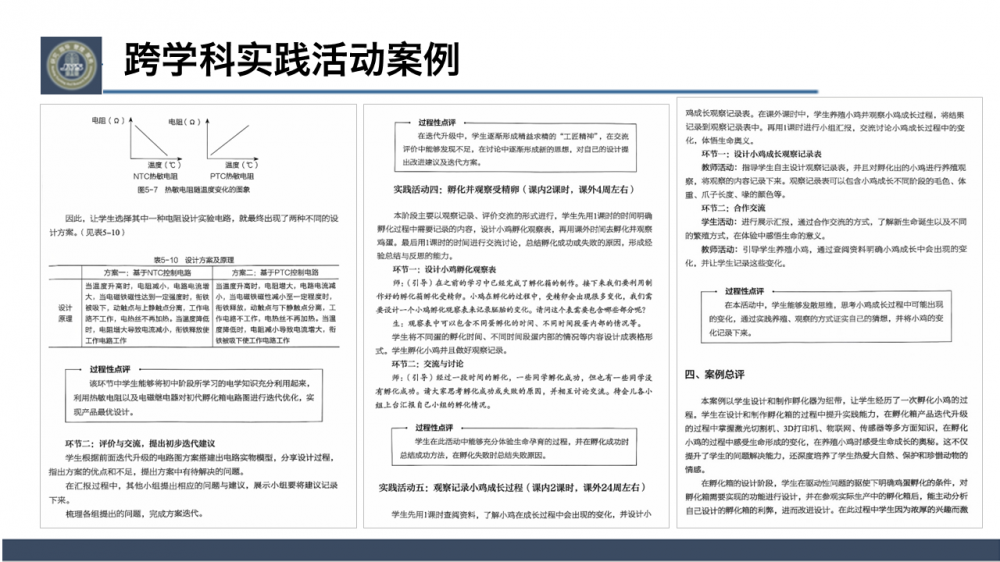Select the 图5-7 figure caption
Screen dimensions: 1000x562
click(192, 188)
